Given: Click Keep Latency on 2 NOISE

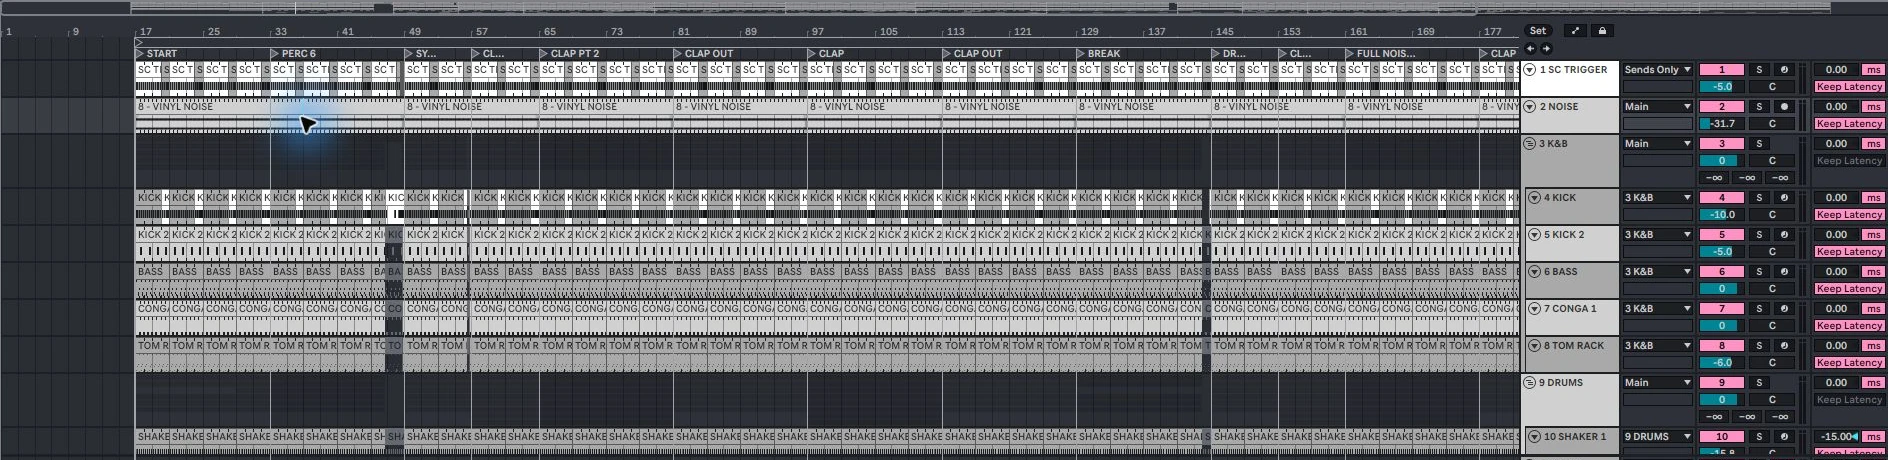Looking at the screenshot, I should click(x=1849, y=124).
